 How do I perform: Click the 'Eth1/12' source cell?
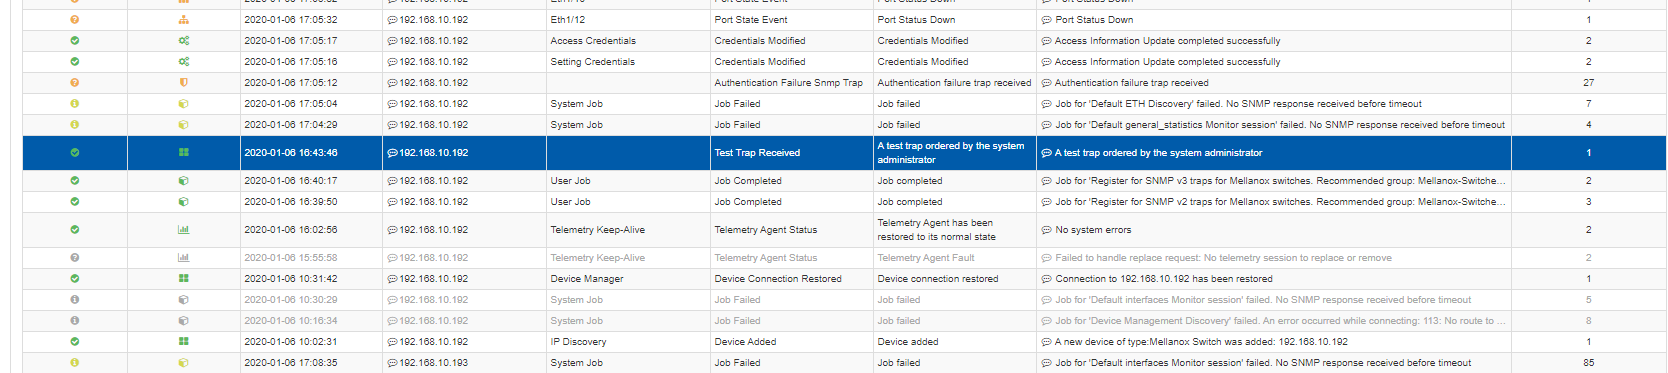click(x=568, y=20)
